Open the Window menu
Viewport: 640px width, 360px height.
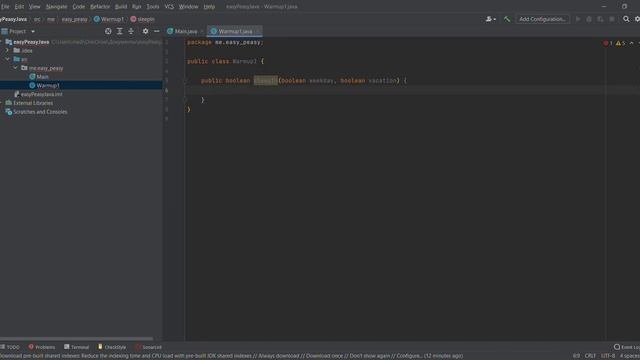click(x=189, y=7)
